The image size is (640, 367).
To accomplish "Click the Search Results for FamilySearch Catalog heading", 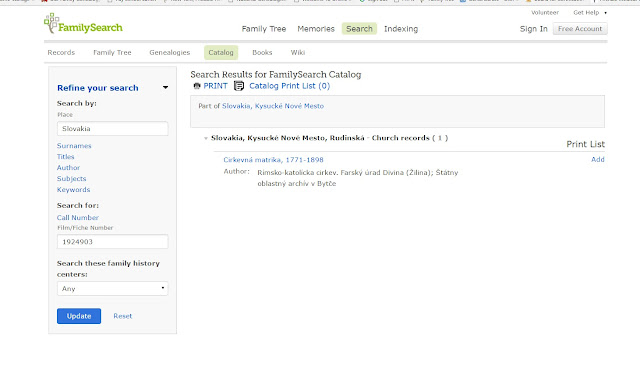I will (x=276, y=75).
